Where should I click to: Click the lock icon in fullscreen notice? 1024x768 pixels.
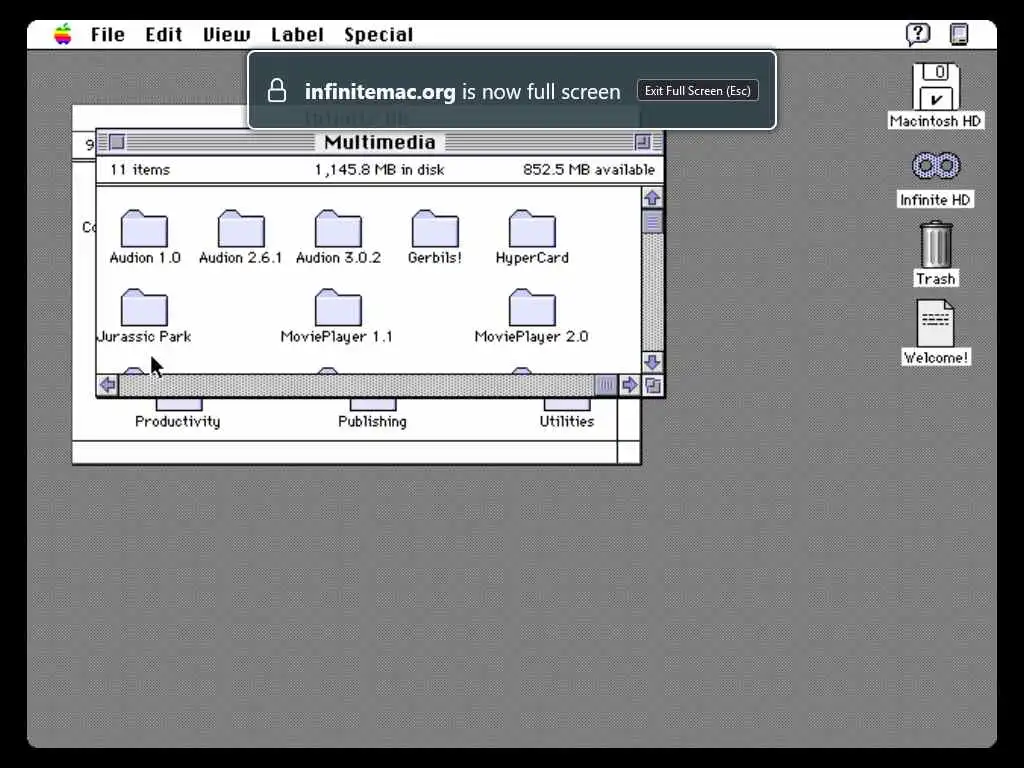point(277,90)
